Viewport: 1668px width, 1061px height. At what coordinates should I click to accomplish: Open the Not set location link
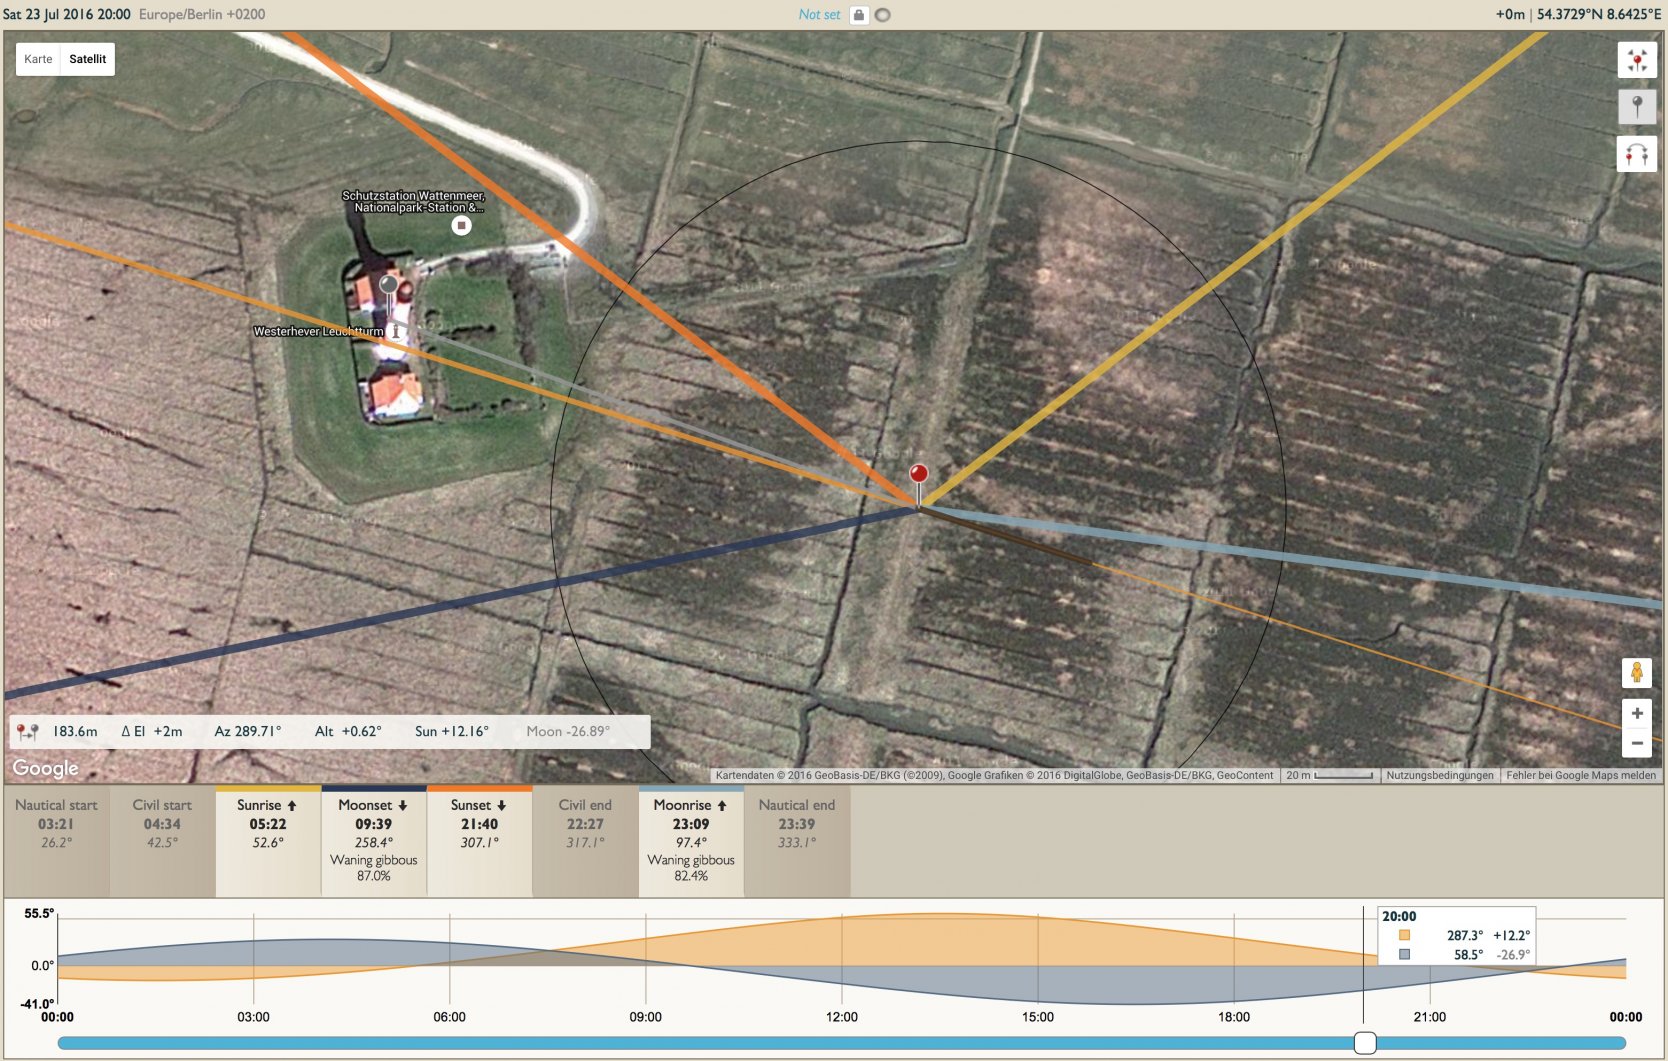click(819, 15)
